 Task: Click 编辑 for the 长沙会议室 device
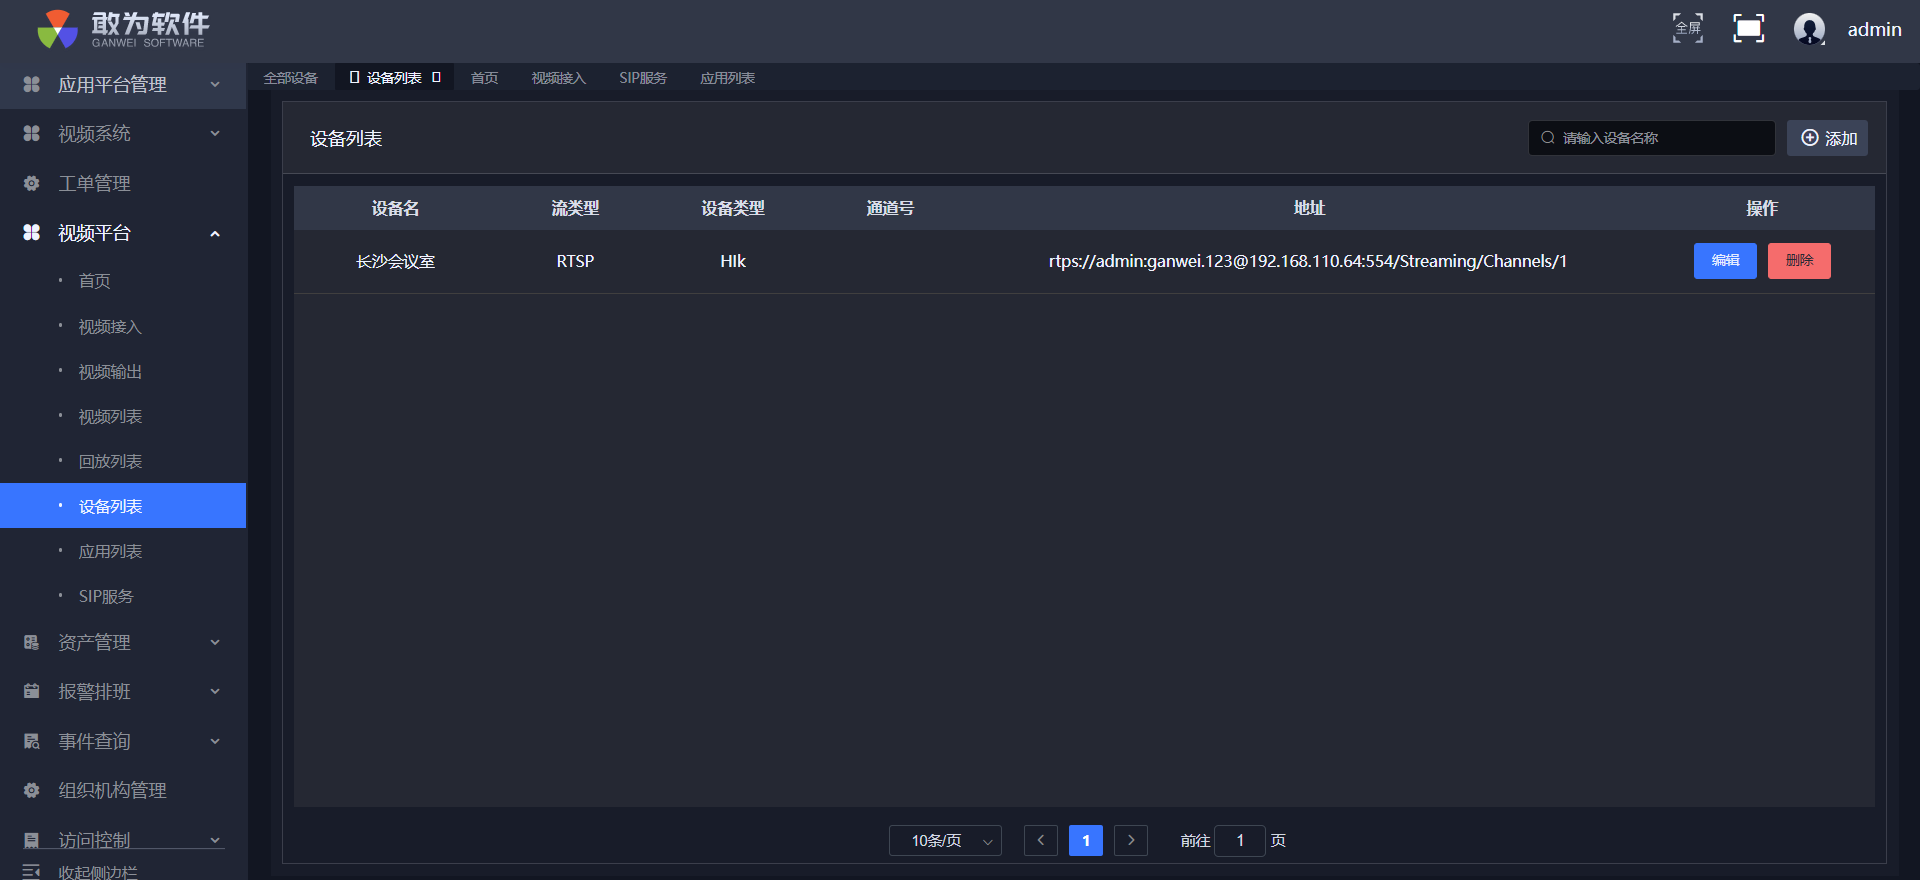1725,261
